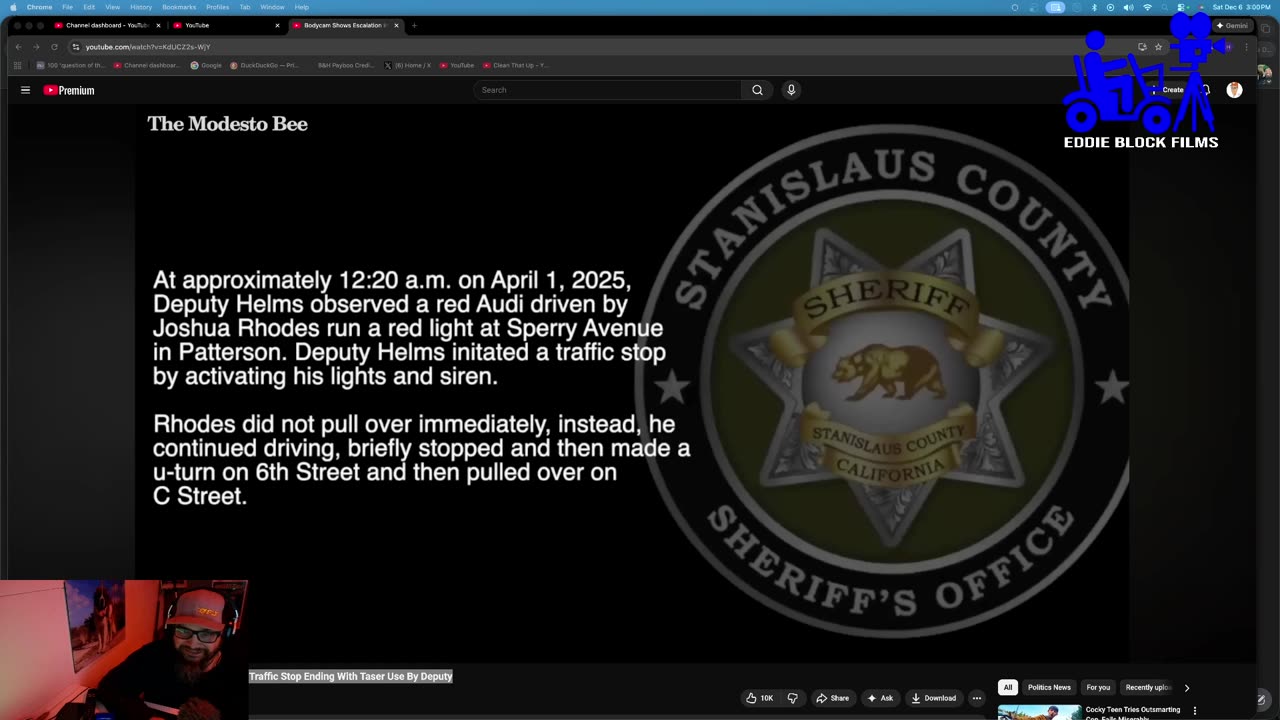Open the Apple menu
This screenshot has height=720, width=1280.
(x=13, y=7)
